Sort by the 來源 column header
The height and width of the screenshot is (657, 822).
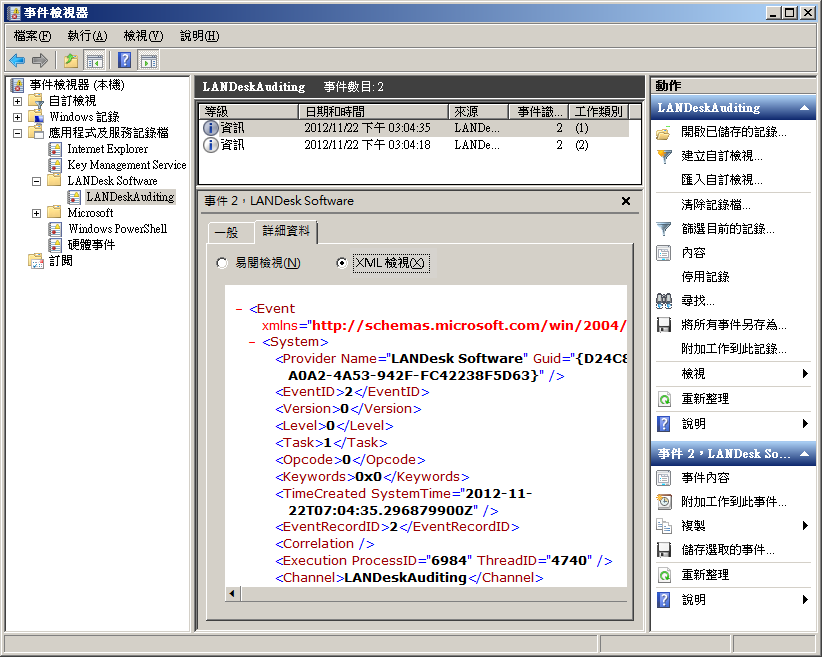point(479,112)
